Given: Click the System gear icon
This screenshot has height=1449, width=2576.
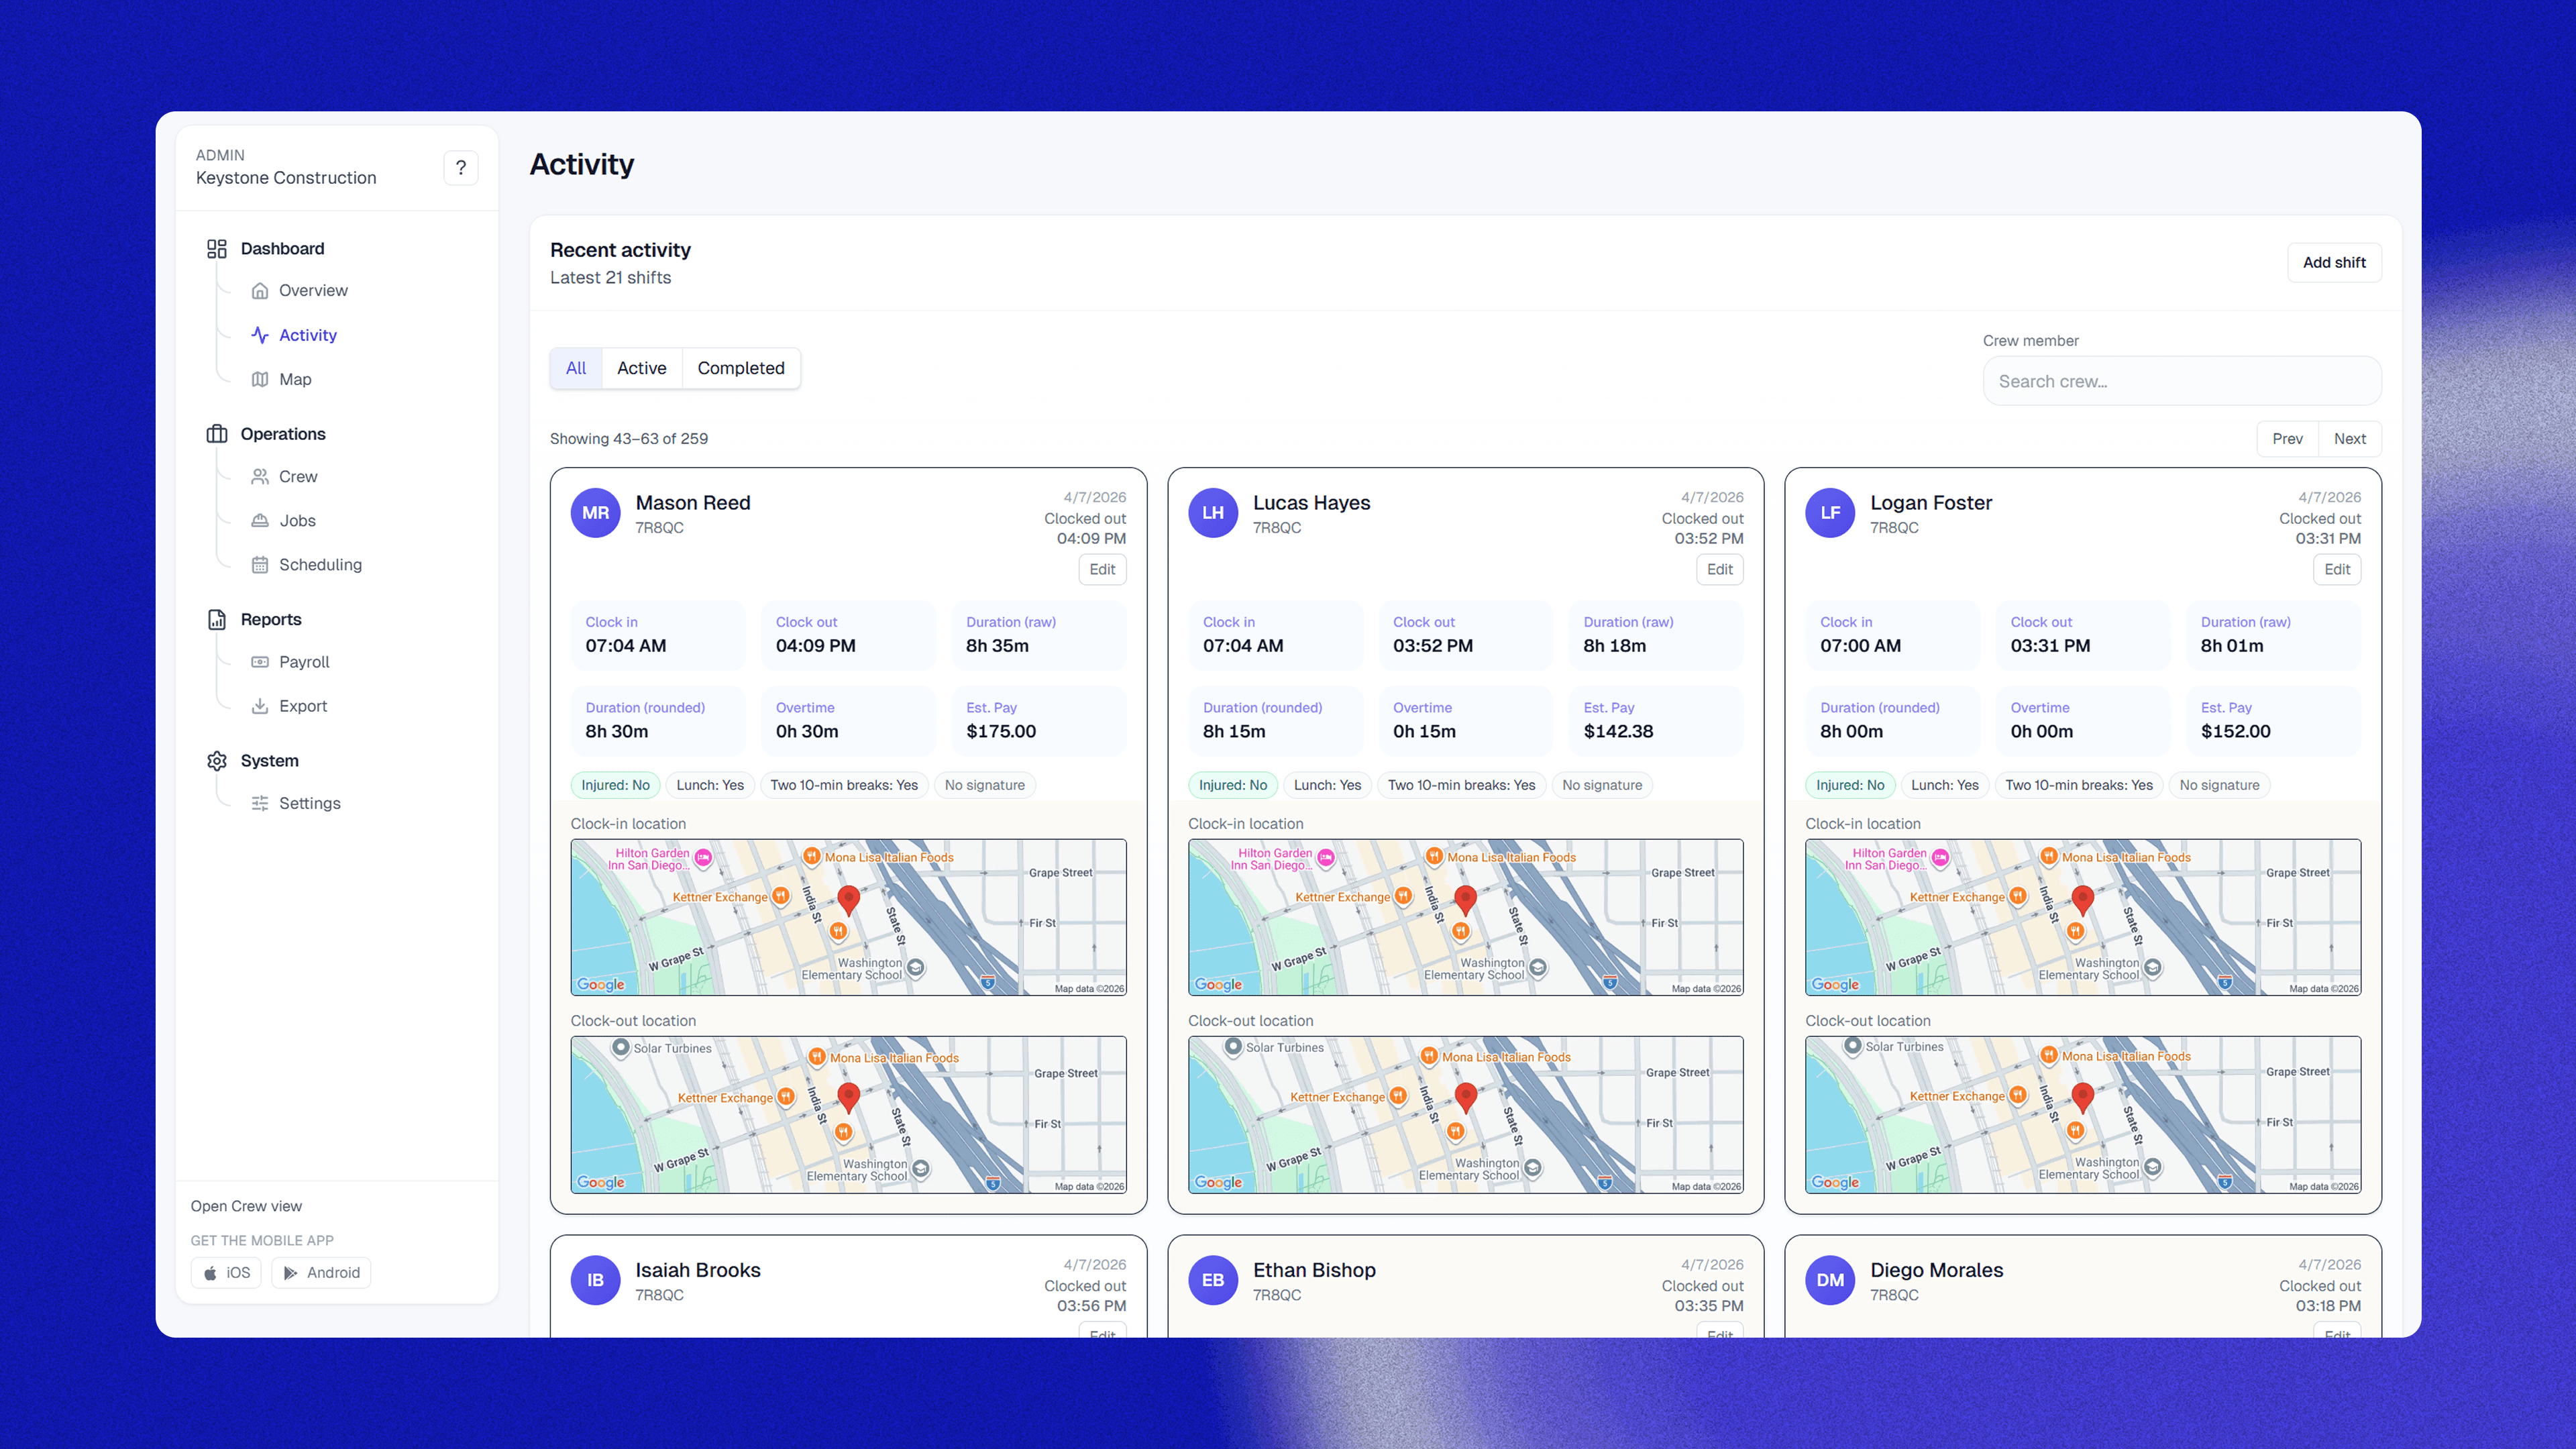Looking at the screenshot, I should click(x=217, y=761).
